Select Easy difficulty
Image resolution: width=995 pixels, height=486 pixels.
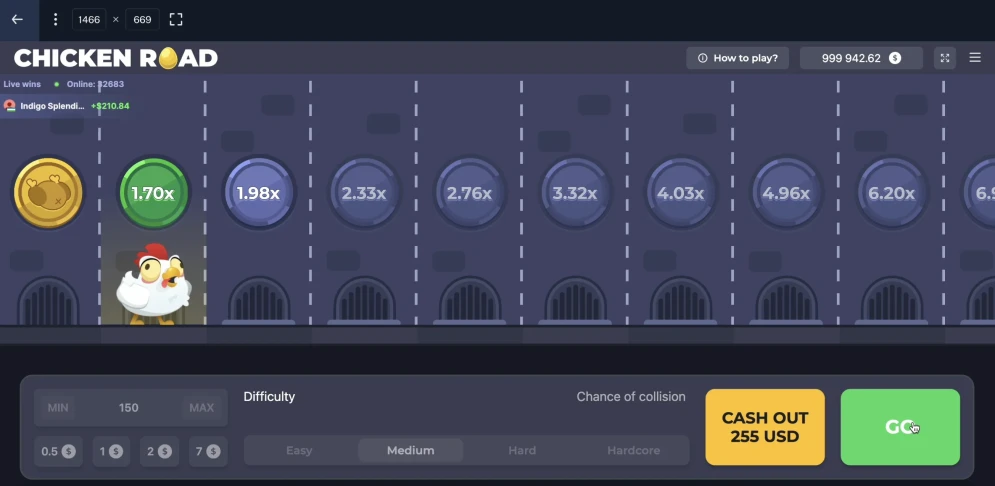(x=299, y=450)
